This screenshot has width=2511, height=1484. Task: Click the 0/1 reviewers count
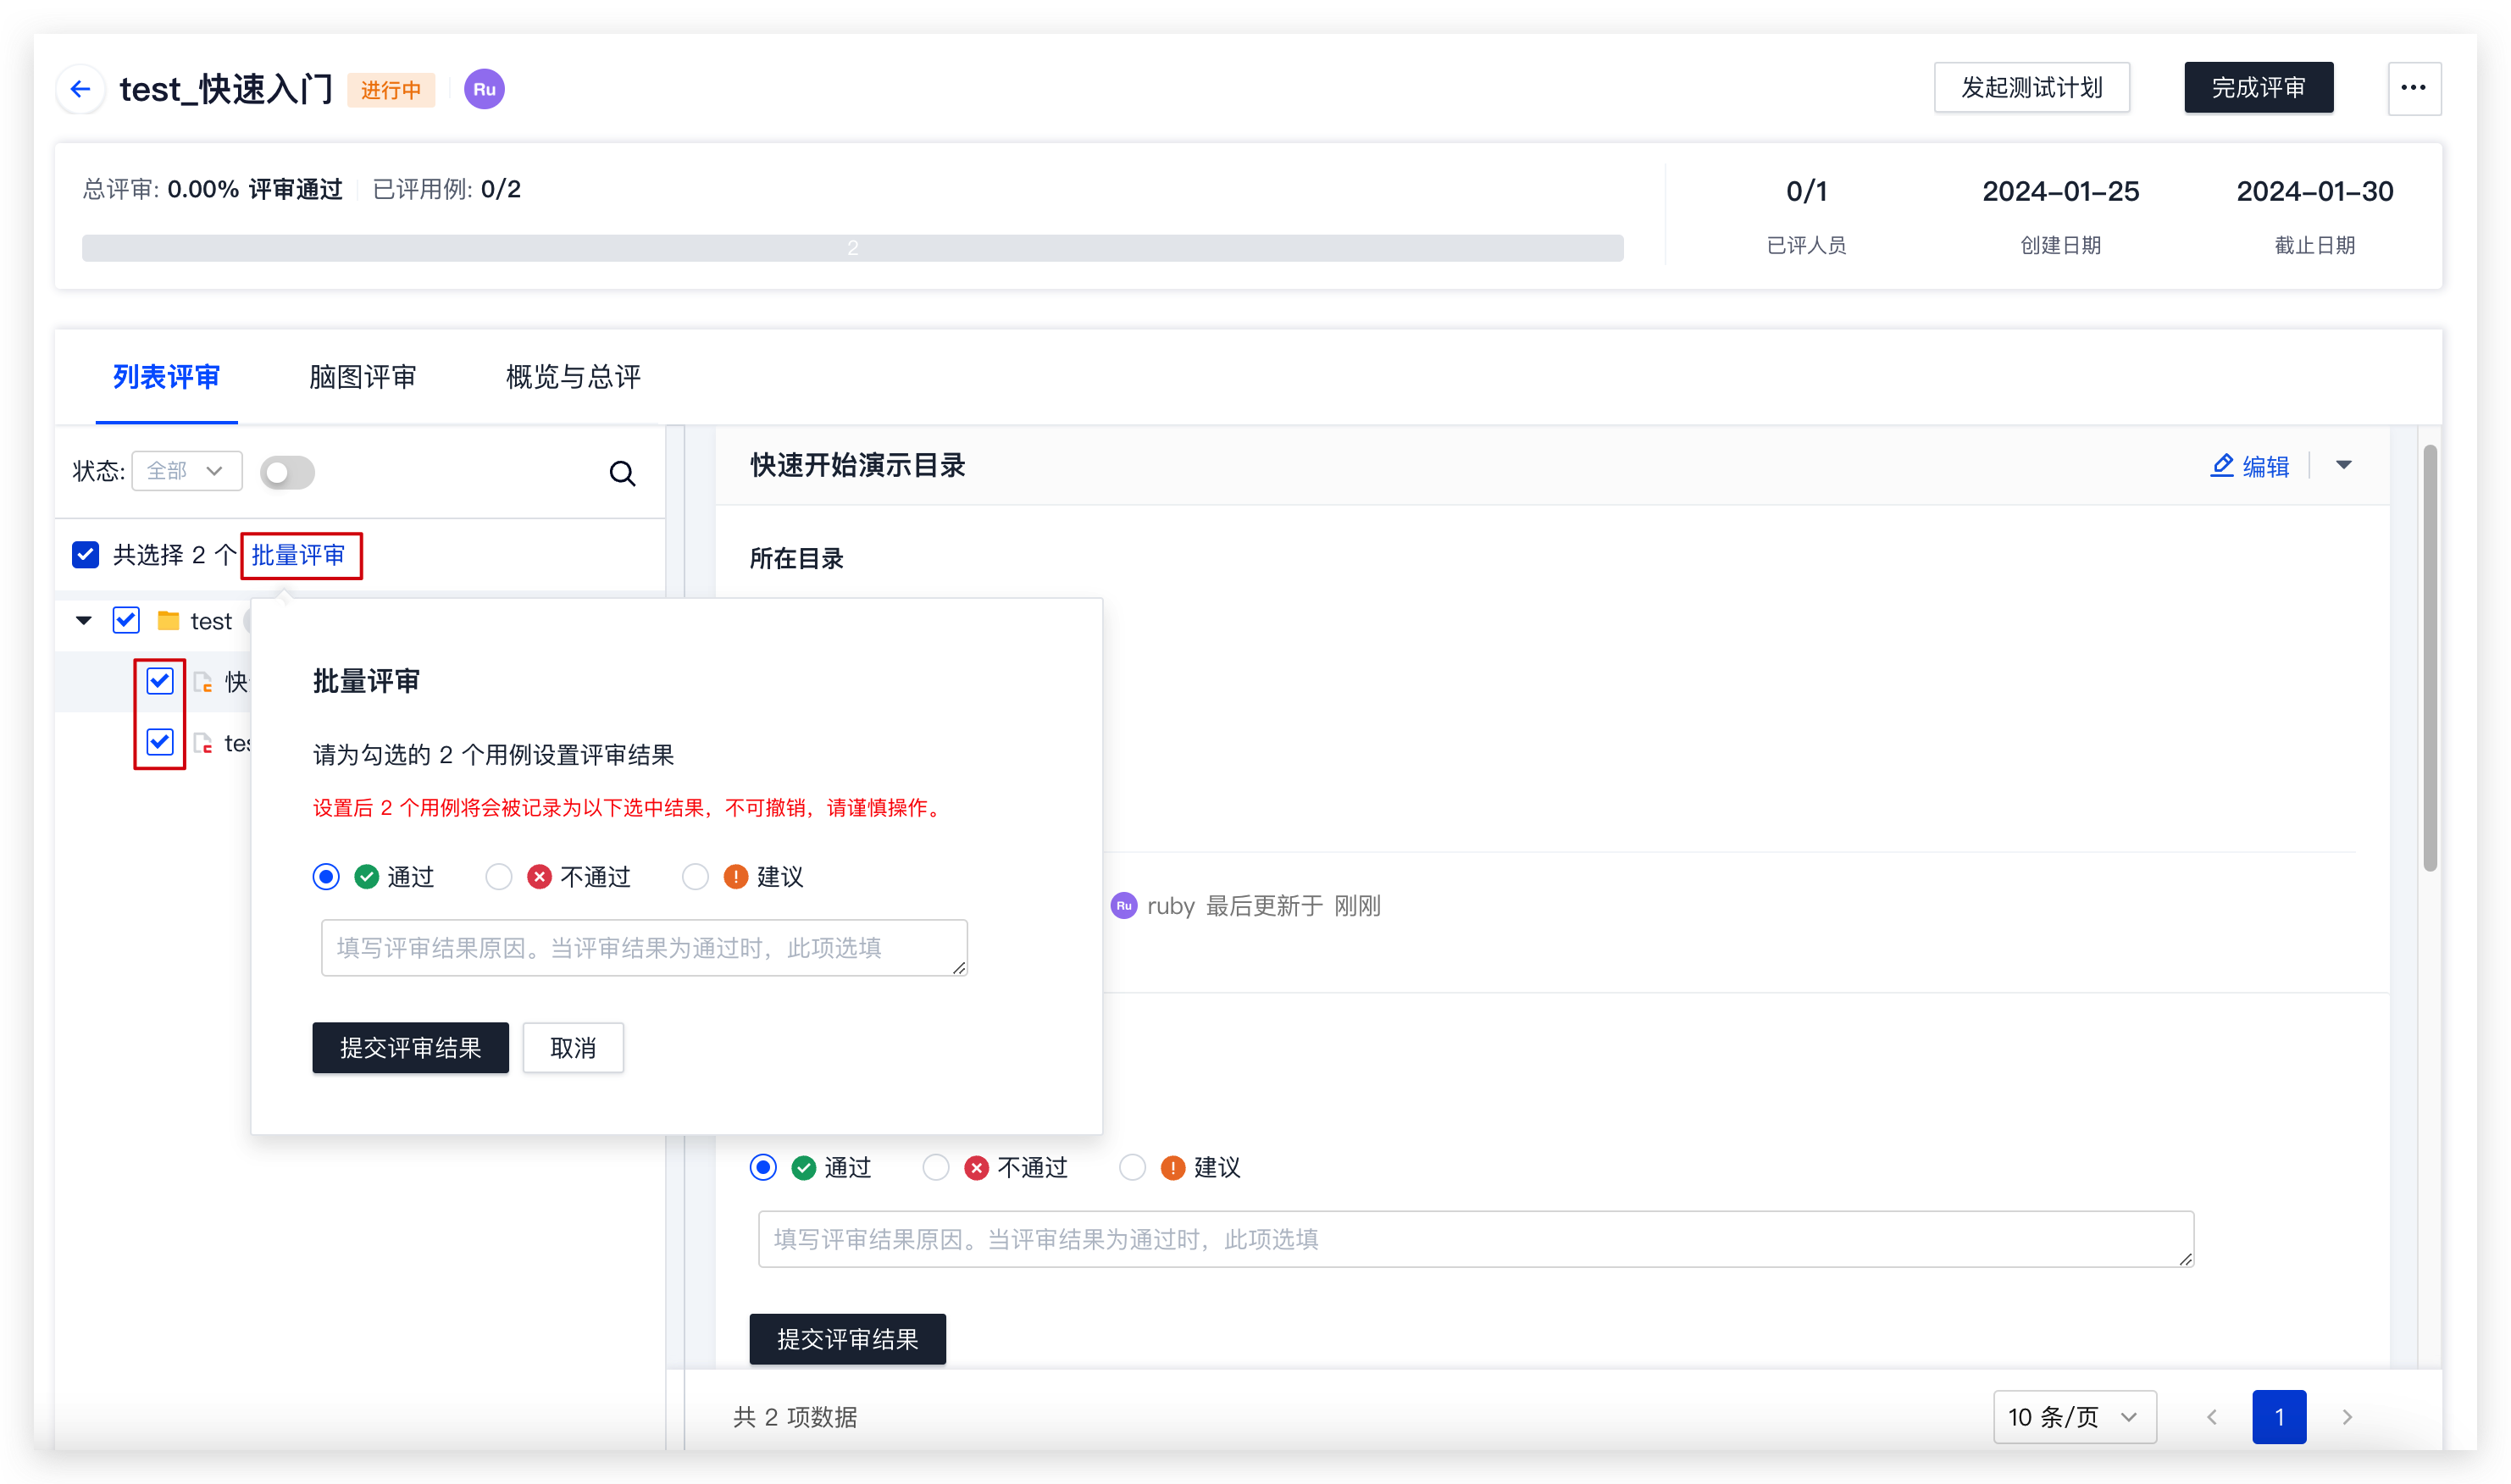coord(1806,191)
